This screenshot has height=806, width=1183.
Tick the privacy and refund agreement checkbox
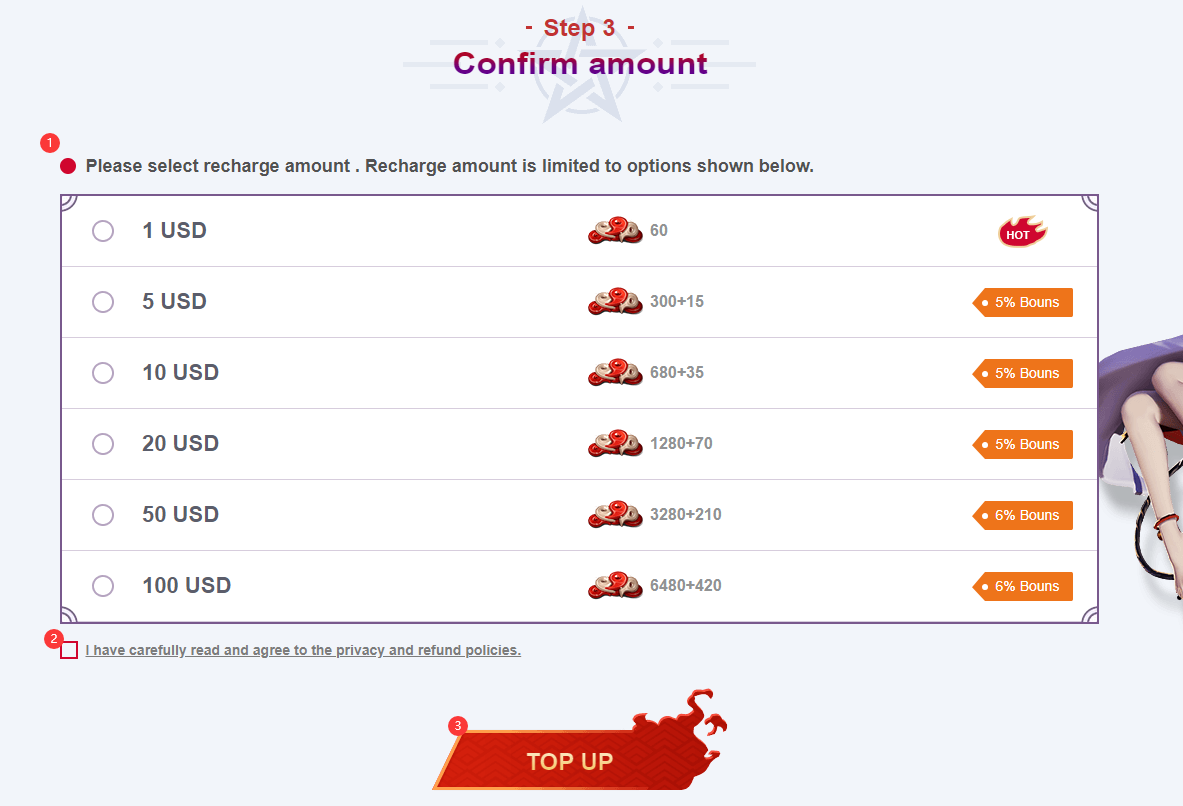69,650
